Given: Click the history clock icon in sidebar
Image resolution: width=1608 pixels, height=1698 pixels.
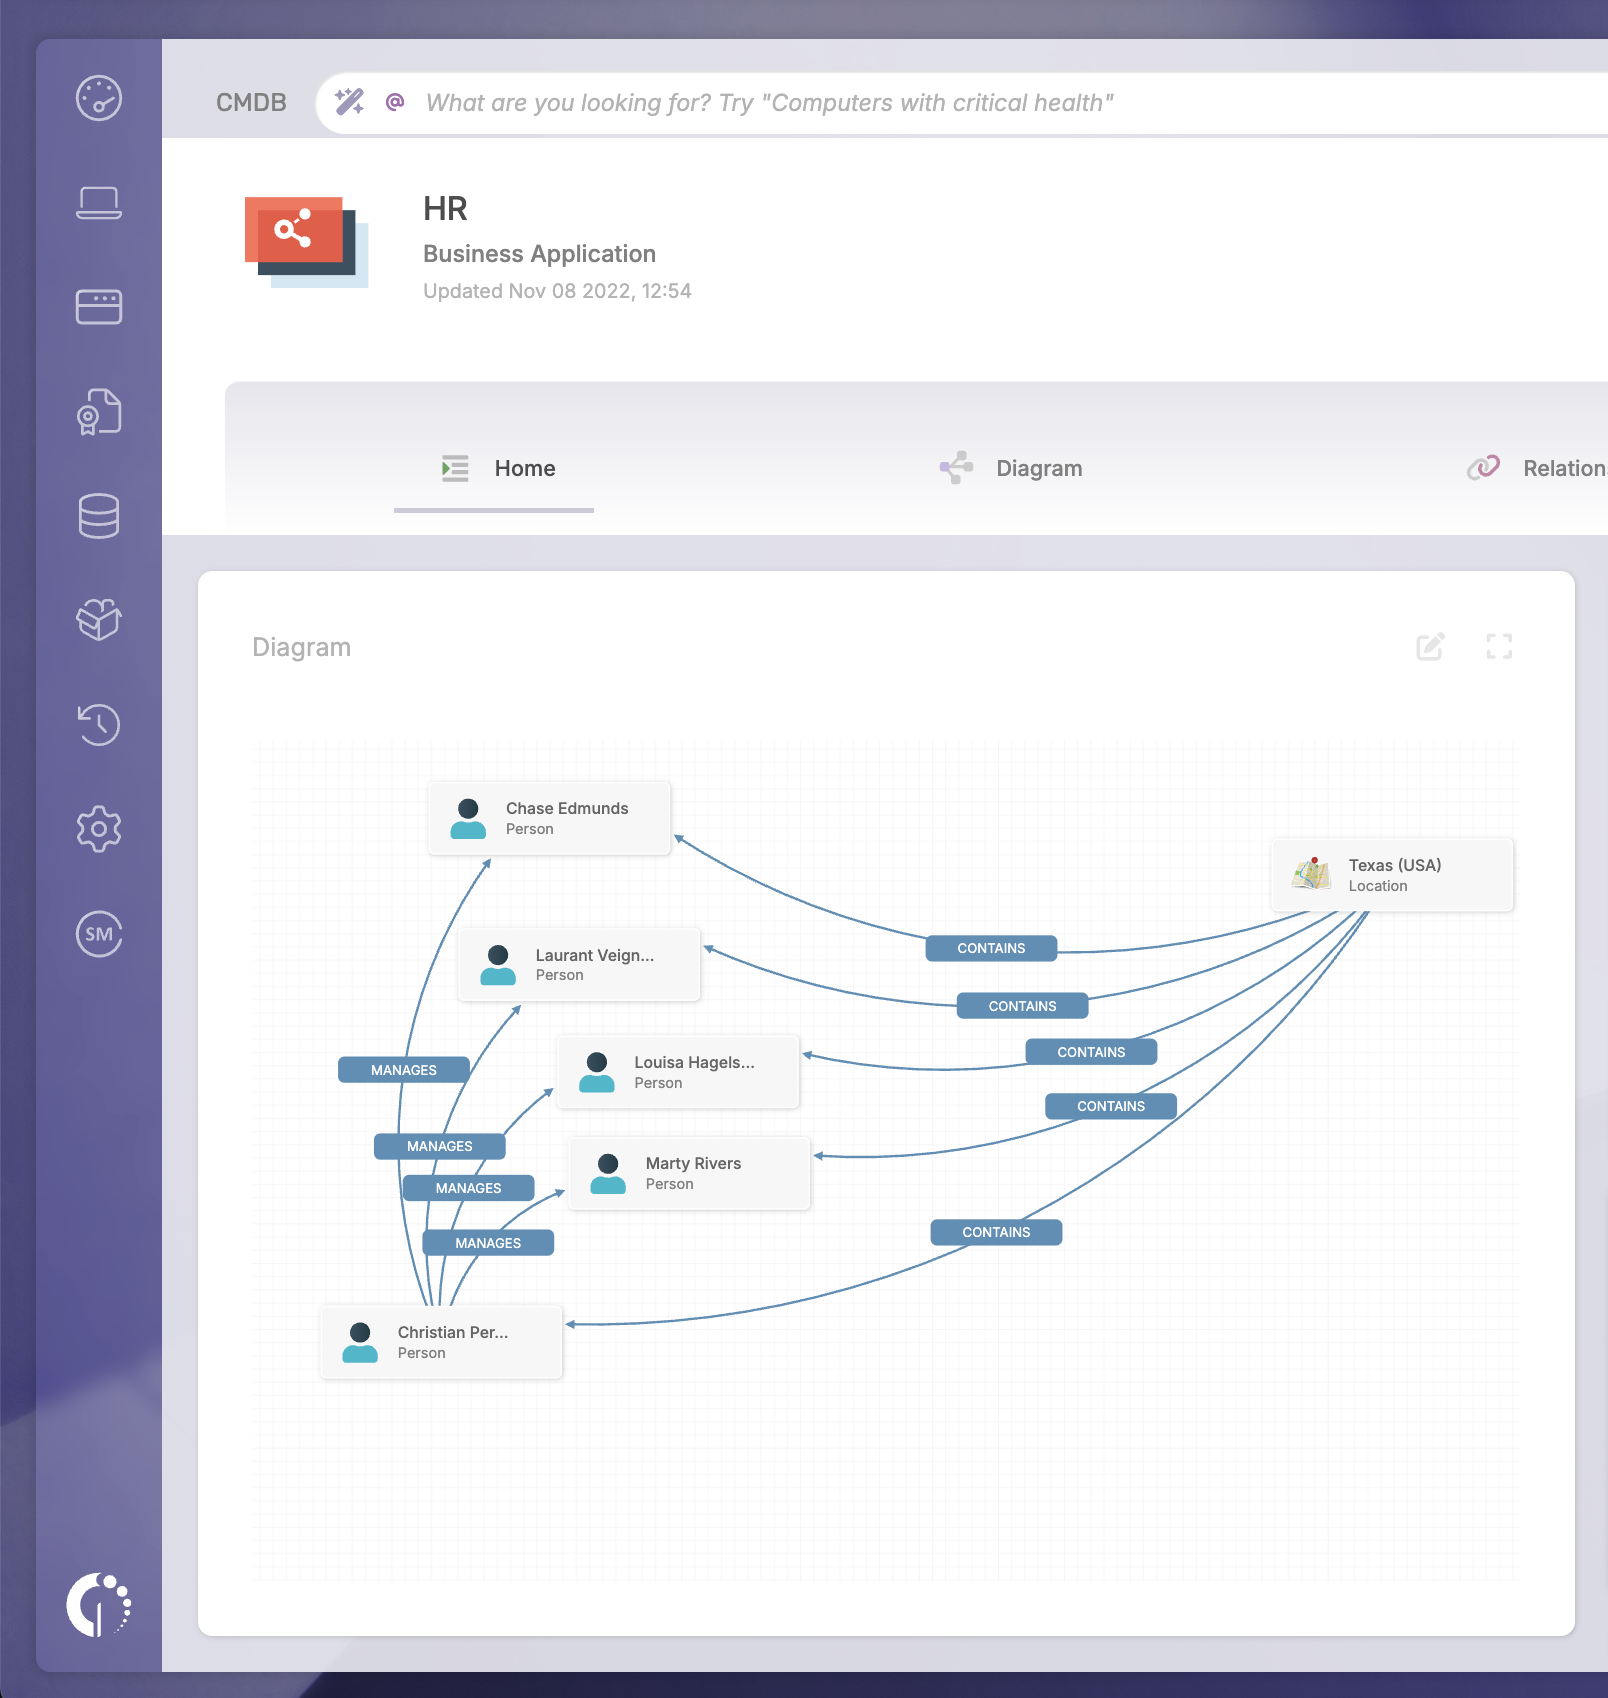Looking at the screenshot, I should (x=99, y=725).
